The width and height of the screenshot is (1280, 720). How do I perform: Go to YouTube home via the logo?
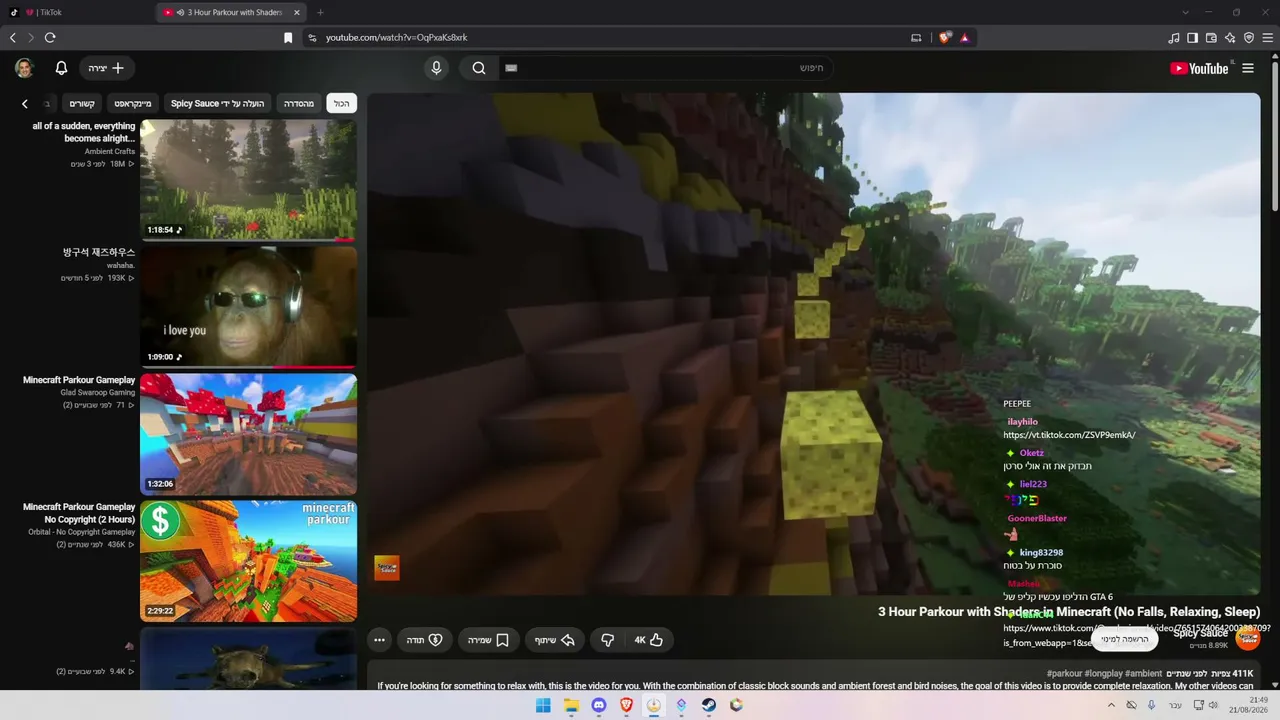tap(1199, 68)
